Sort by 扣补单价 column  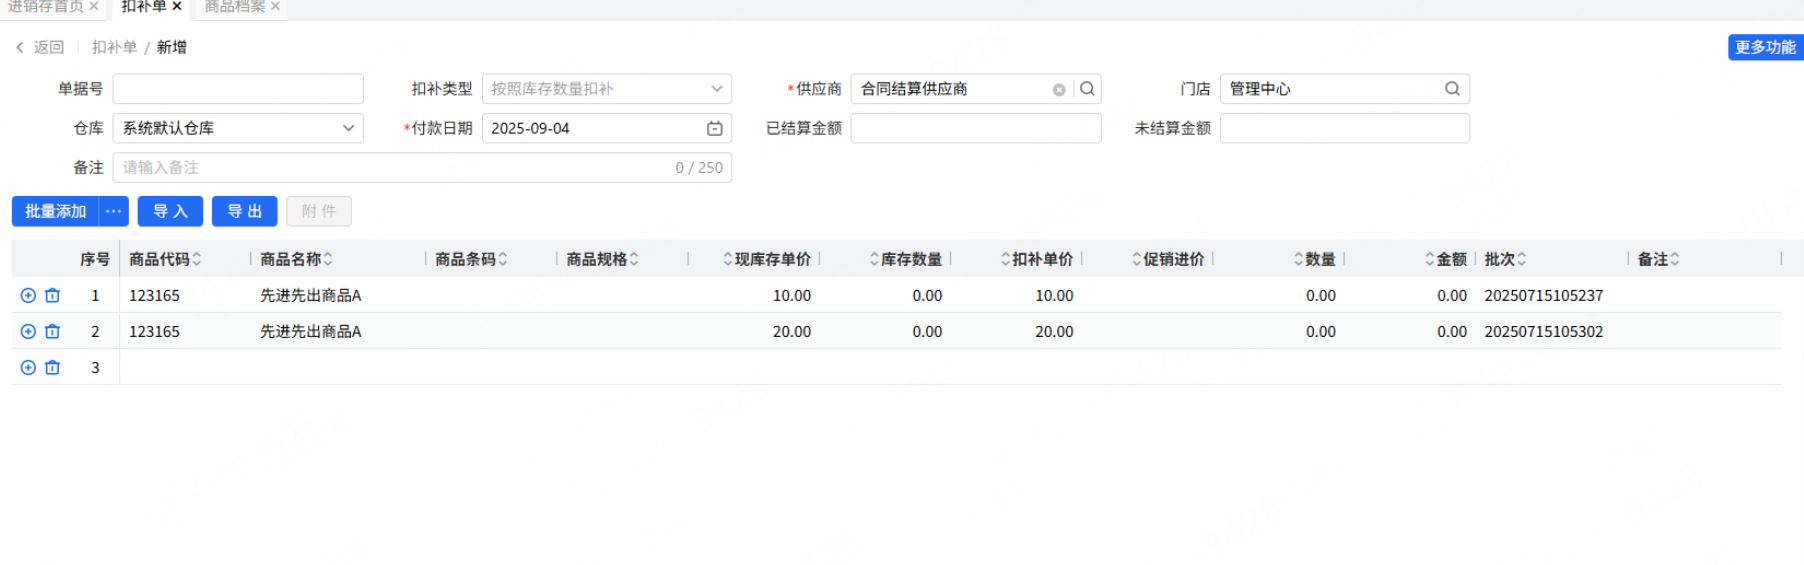[1005, 259]
